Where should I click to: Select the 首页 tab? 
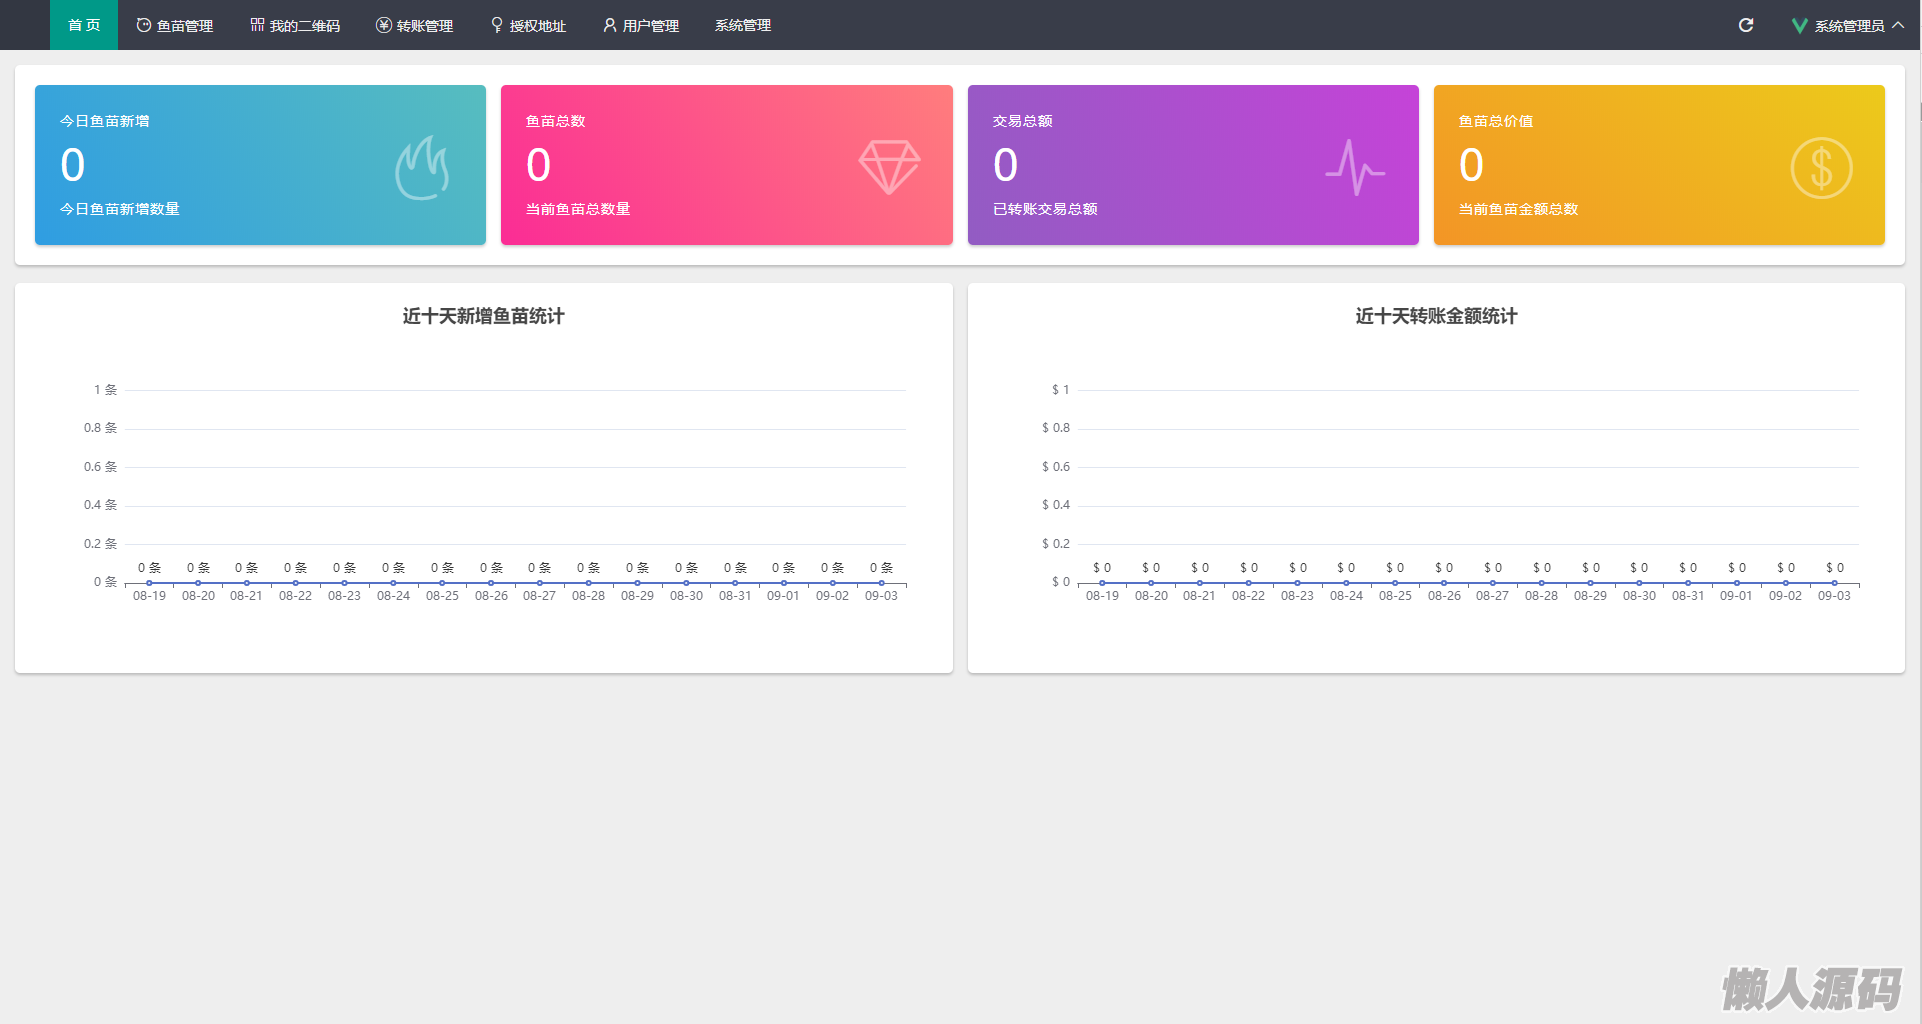click(x=84, y=25)
